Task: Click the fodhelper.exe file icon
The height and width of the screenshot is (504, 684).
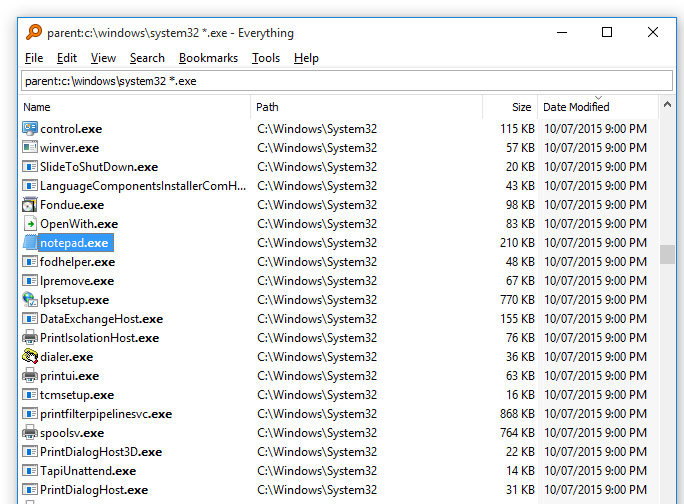Action: pyautogui.click(x=30, y=262)
